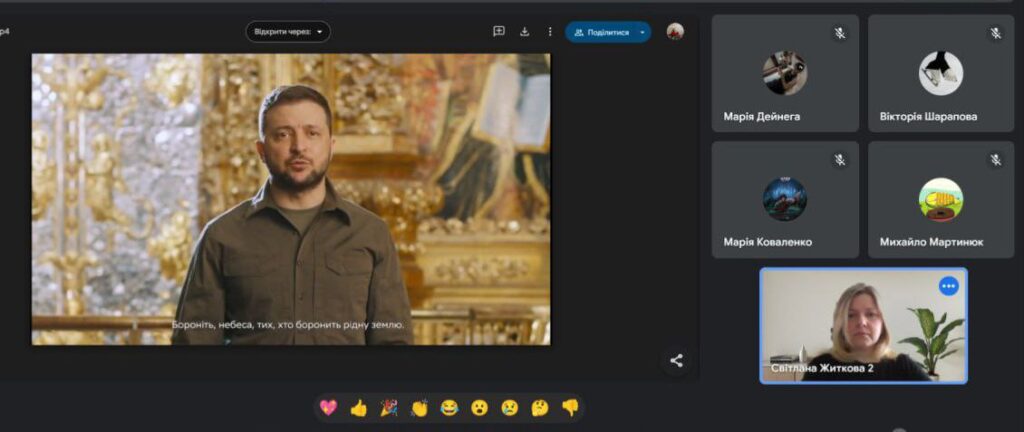Send the thumbs down reaction
Viewport: 1024px width, 432px height.
coord(570,408)
